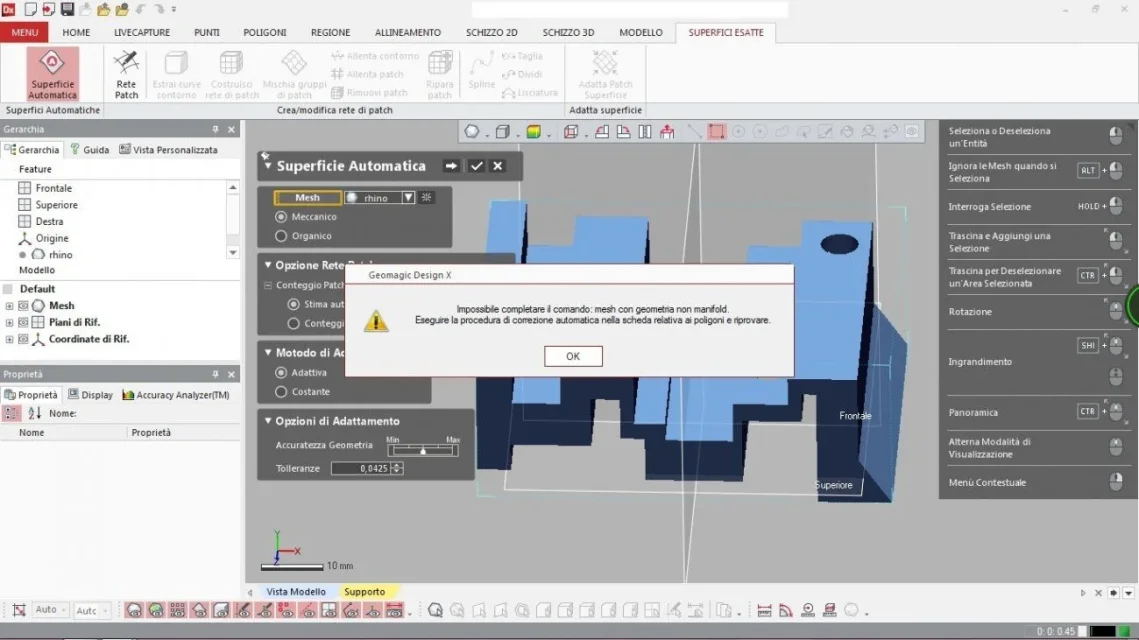This screenshot has height=640, width=1139.
Task: Click the Mesh selection button
Action: pyautogui.click(x=307, y=198)
